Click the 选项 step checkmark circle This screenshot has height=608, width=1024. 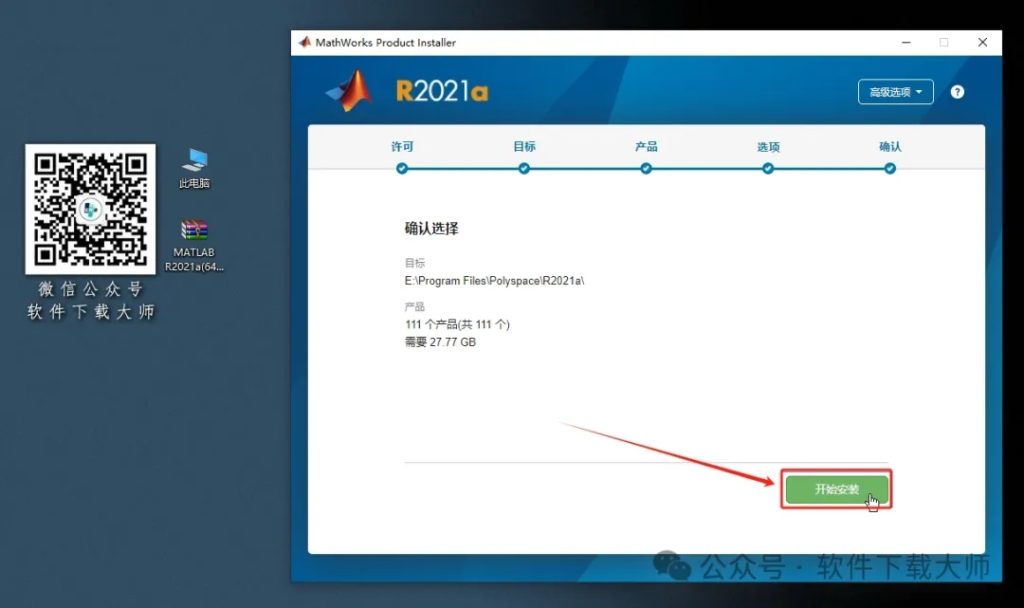767,169
